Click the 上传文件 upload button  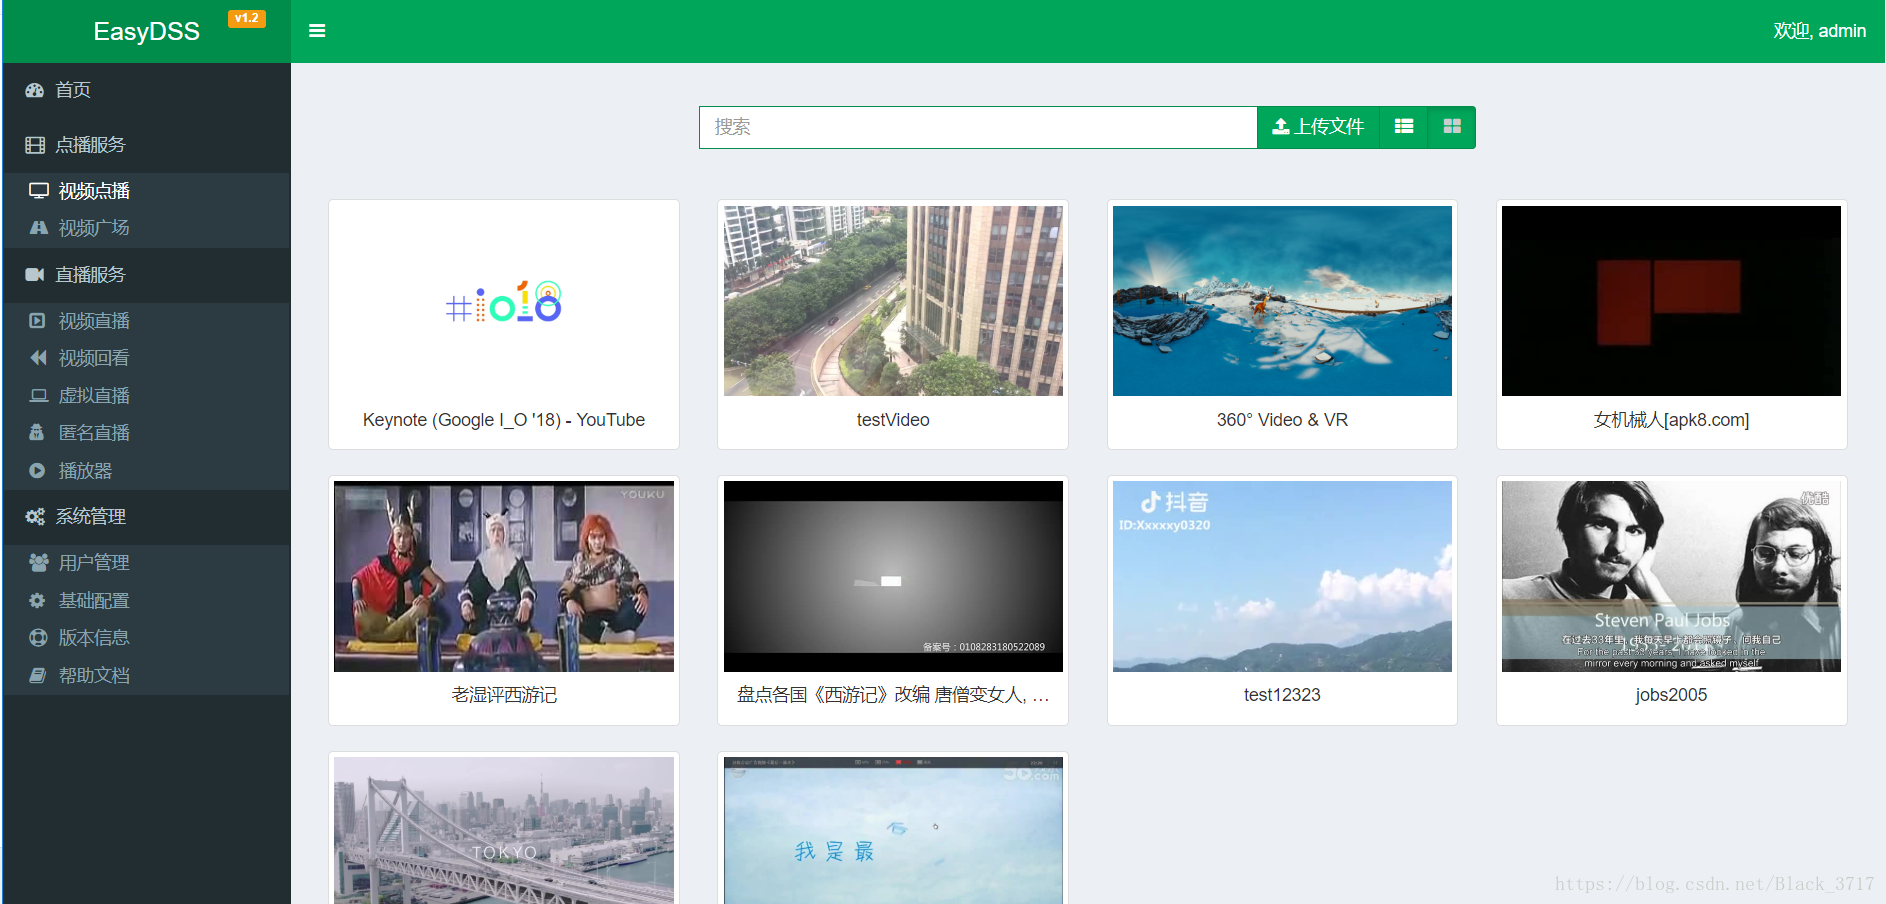tap(1318, 127)
